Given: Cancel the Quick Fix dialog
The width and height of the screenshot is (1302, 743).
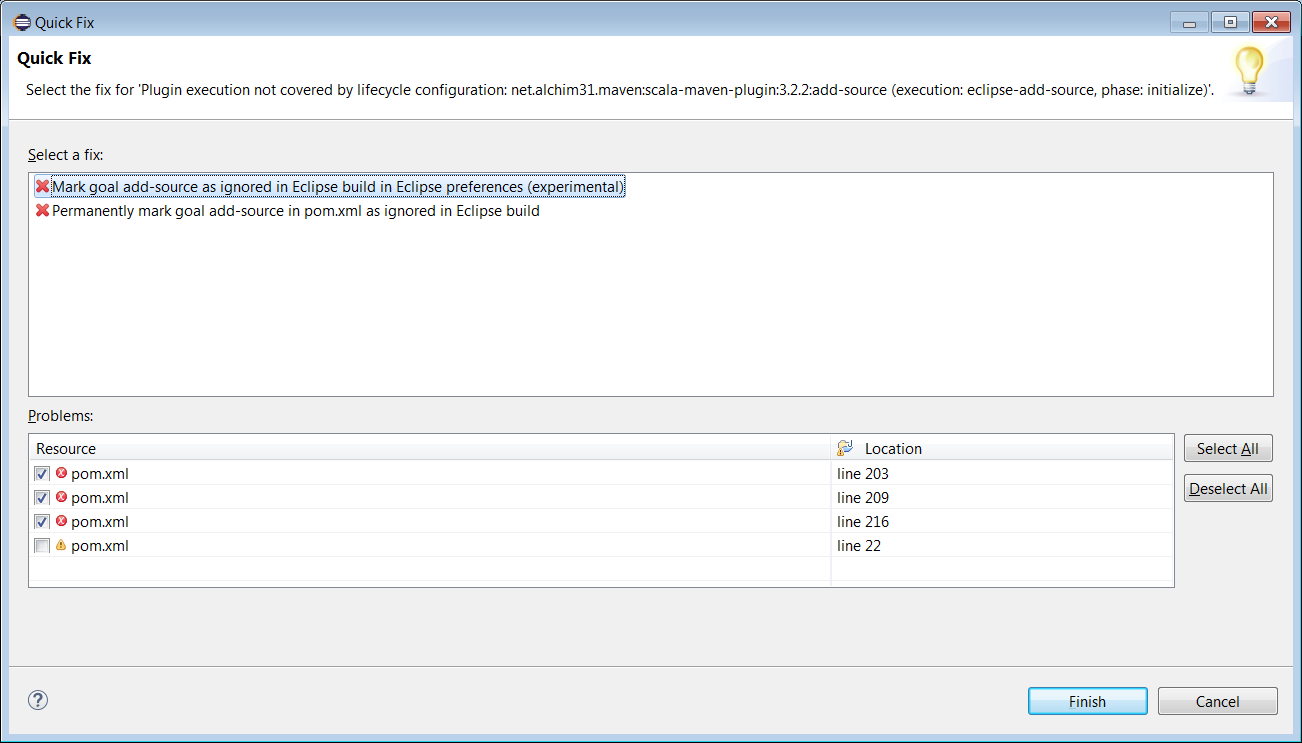Looking at the screenshot, I should point(1217,701).
